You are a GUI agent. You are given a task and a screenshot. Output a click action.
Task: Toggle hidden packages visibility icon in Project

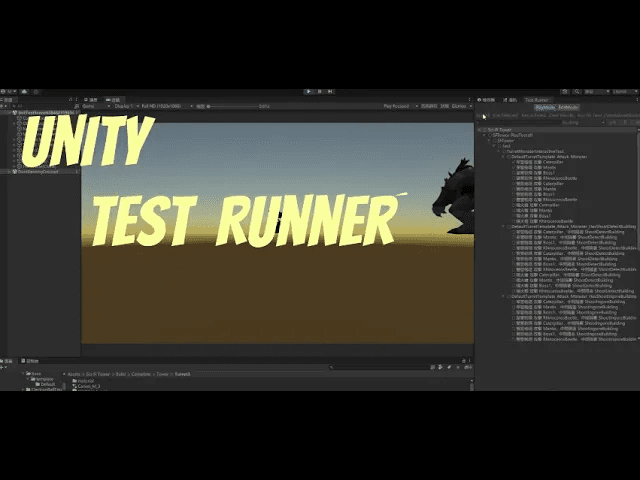point(468,367)
